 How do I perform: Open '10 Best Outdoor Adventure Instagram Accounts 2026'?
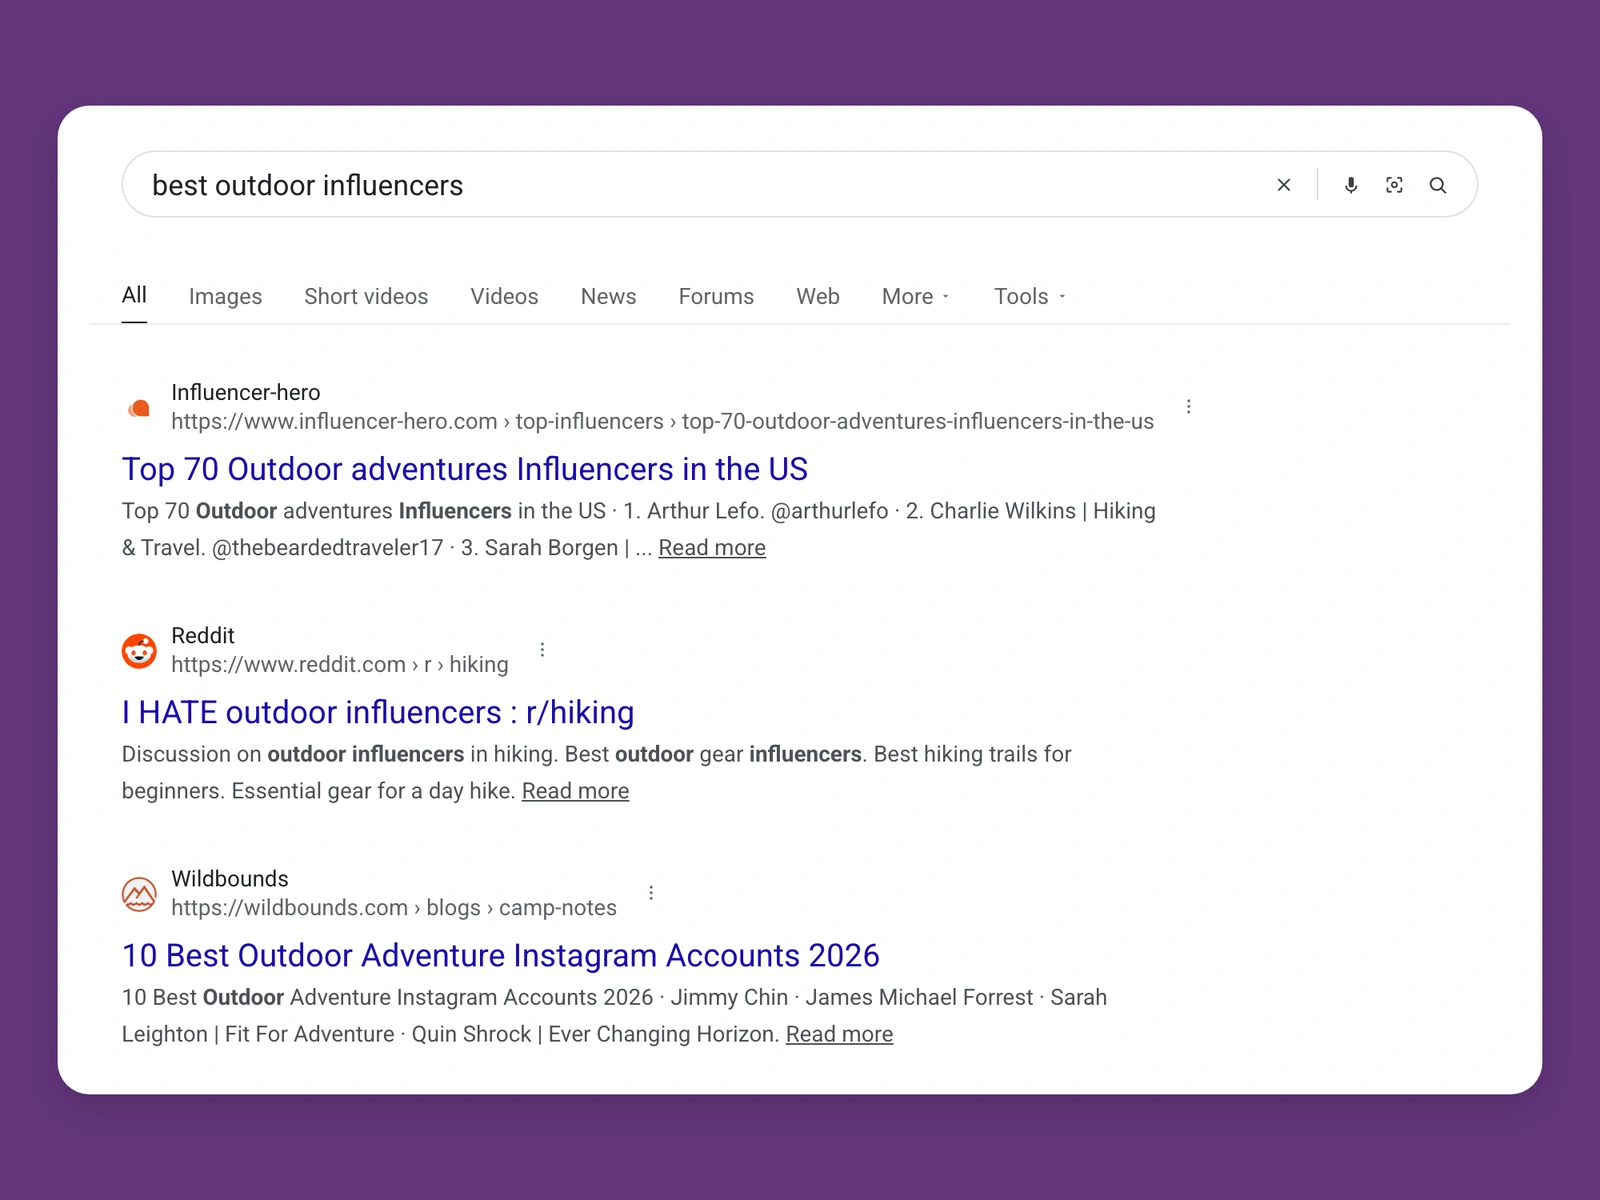(x=501, y=955)
